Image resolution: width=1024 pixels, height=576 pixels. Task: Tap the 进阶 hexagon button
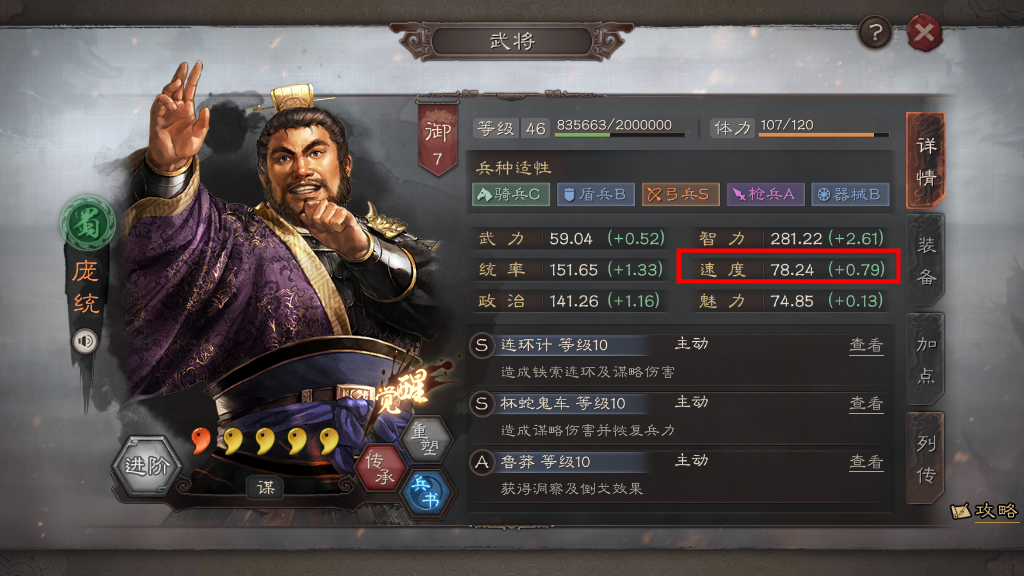point(147,466)
